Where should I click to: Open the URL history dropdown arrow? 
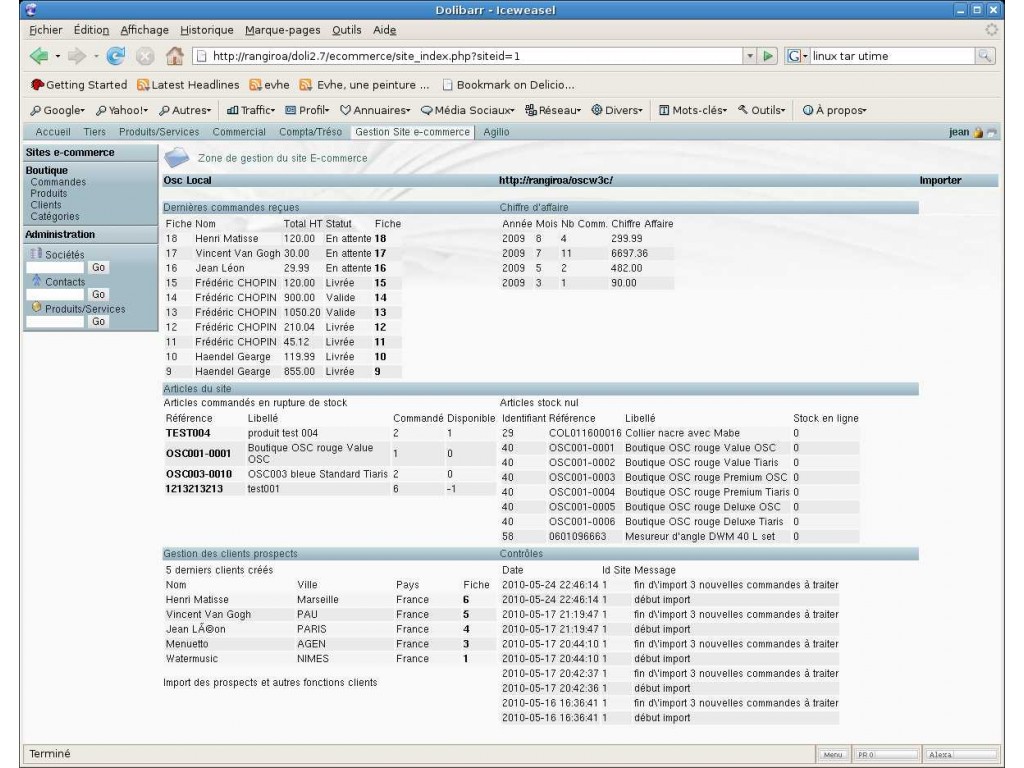751,56
